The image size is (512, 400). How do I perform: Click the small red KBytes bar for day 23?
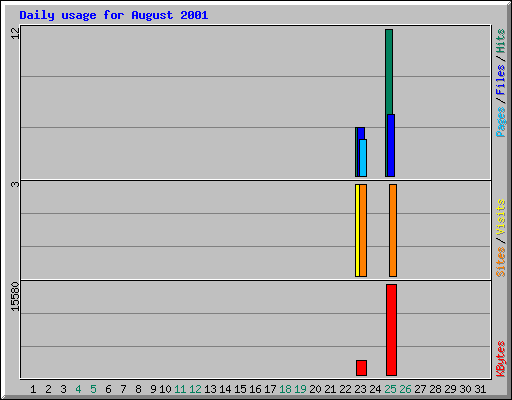pos(361,368)
